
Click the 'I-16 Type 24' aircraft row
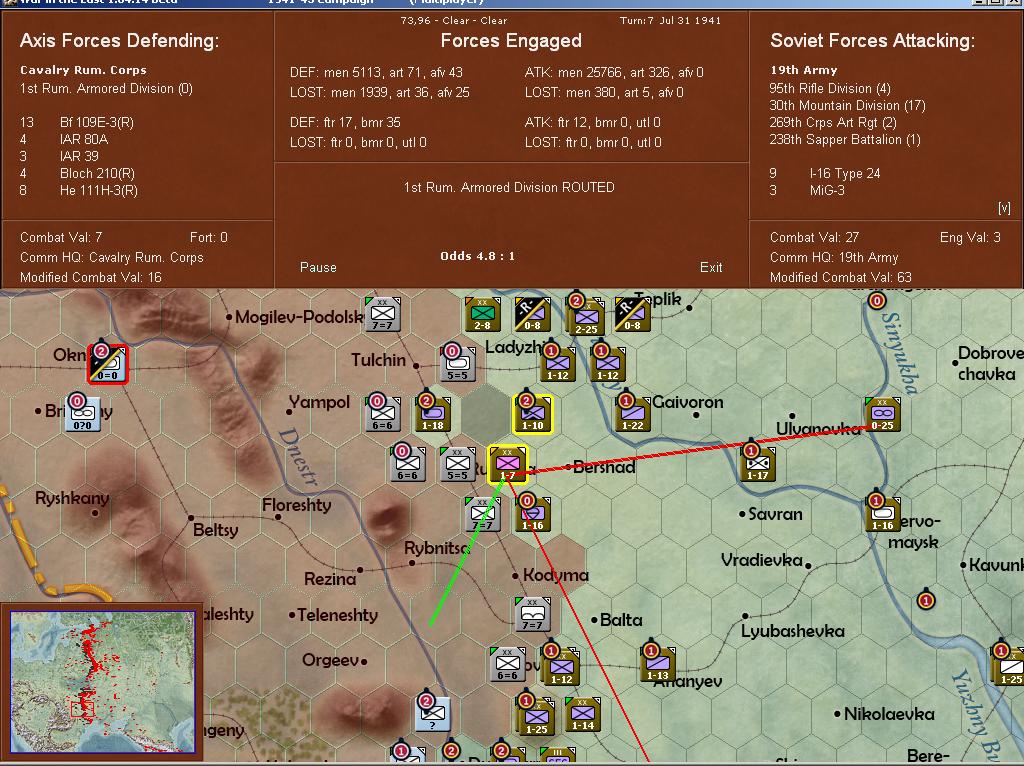tap(825, 173)
